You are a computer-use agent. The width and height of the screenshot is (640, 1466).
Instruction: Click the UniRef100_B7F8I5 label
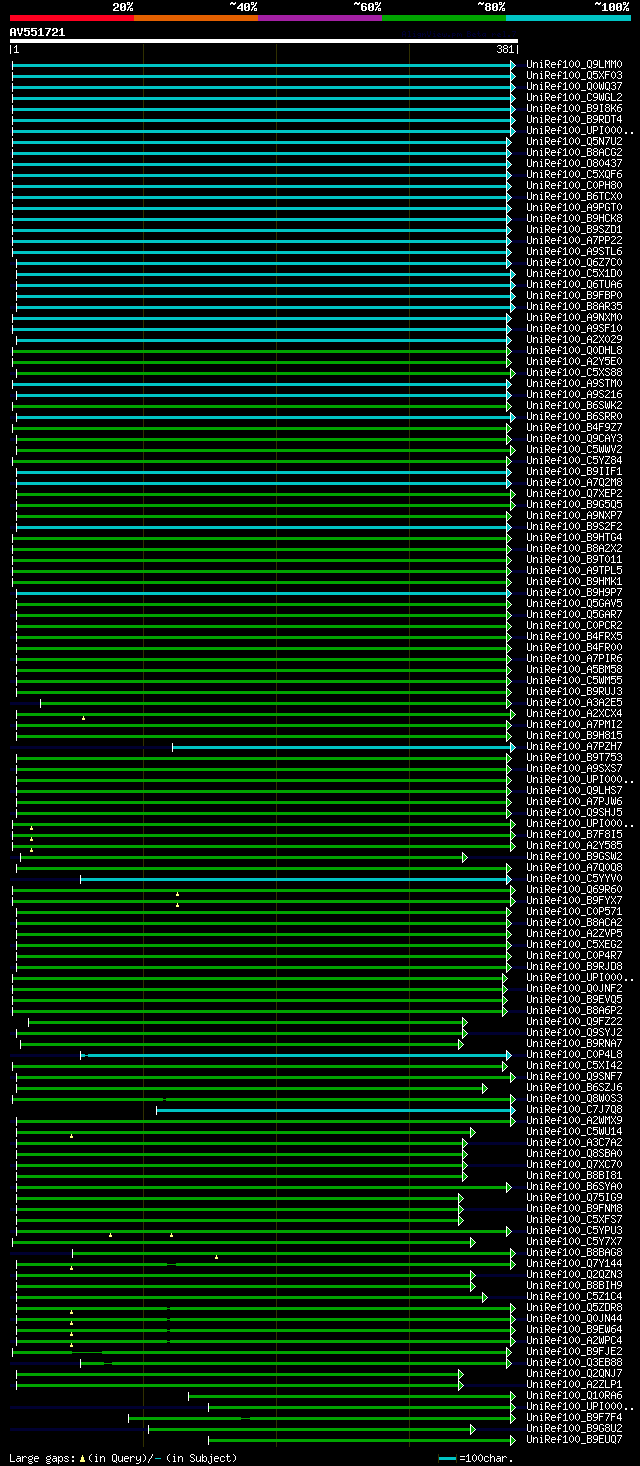(x=574, y=835)
